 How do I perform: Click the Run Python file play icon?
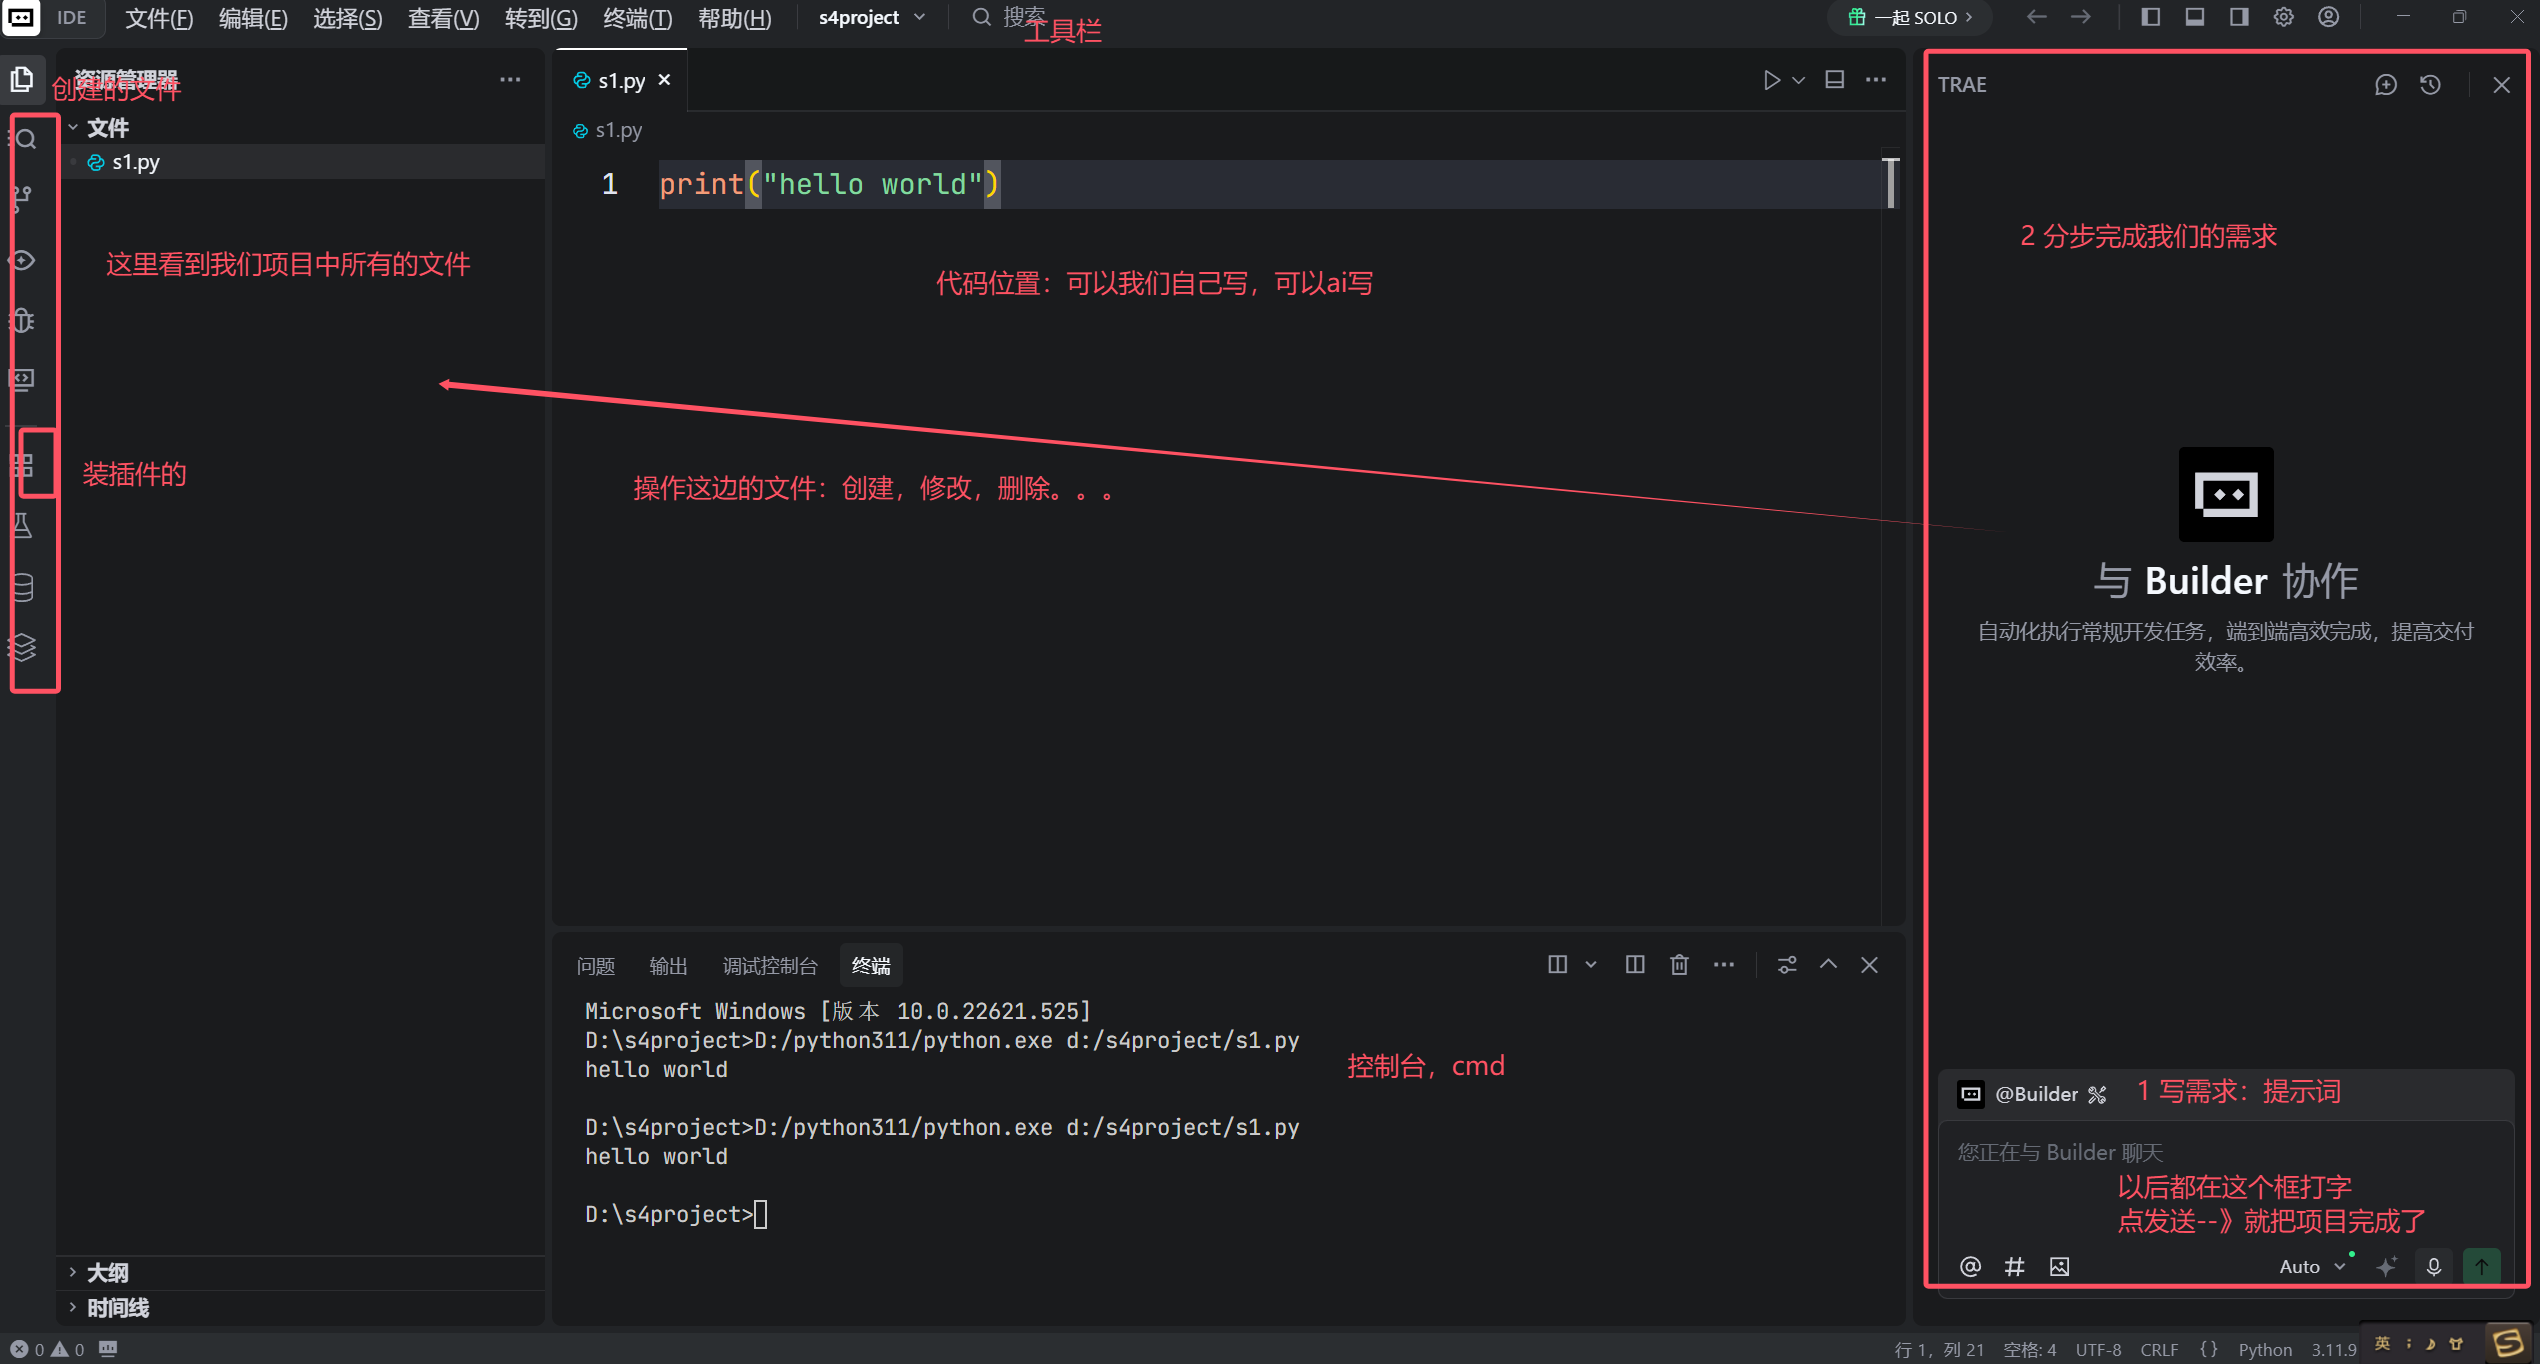1771,80
